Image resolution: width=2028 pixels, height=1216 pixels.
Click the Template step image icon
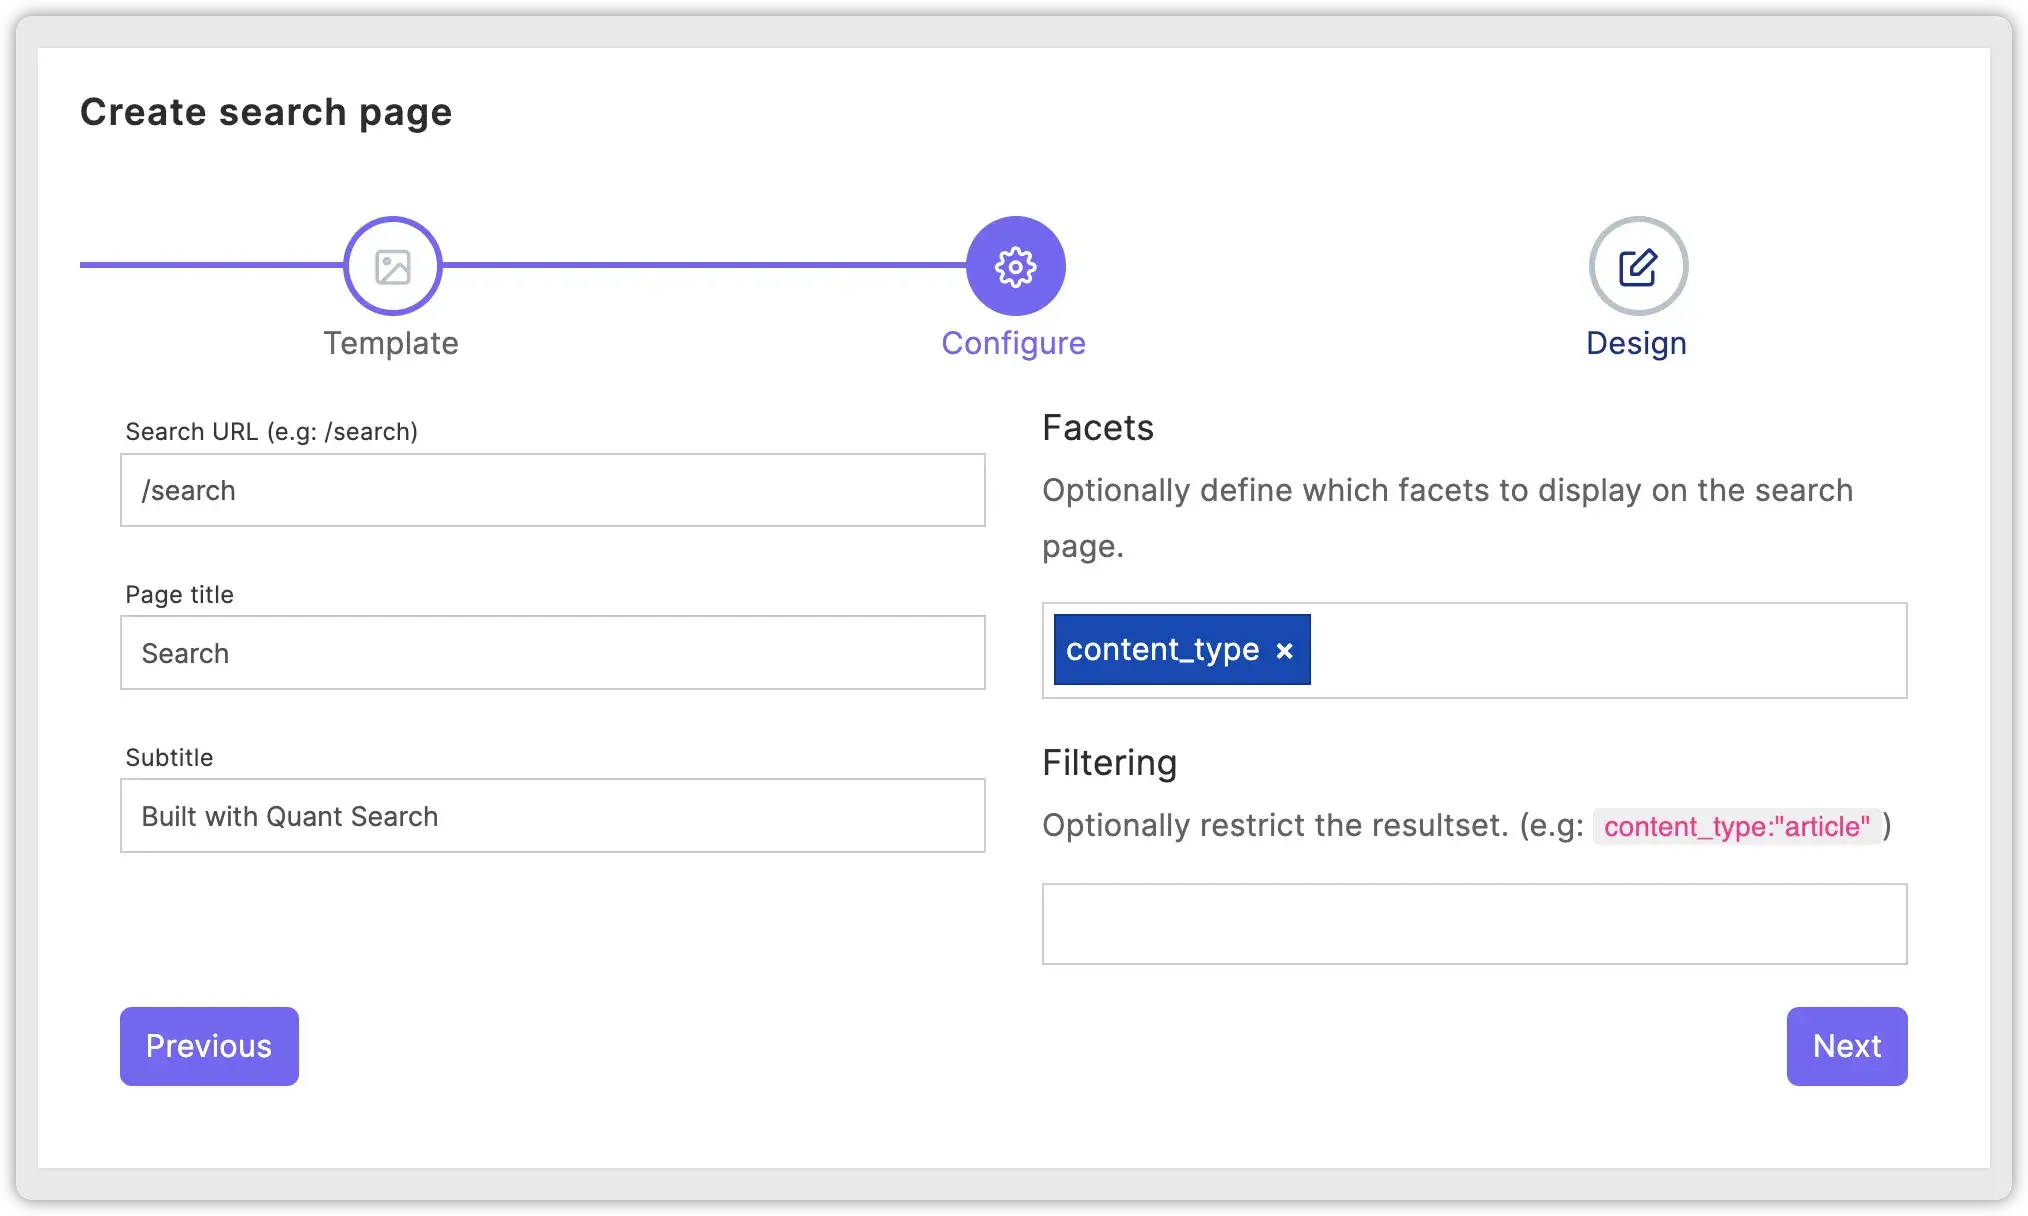coord(391,265)
